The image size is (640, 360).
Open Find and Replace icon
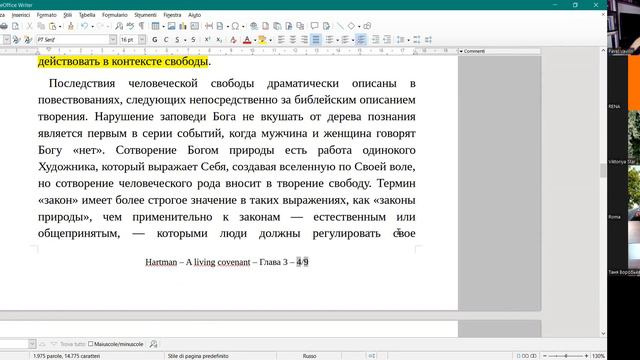[119, 26]
